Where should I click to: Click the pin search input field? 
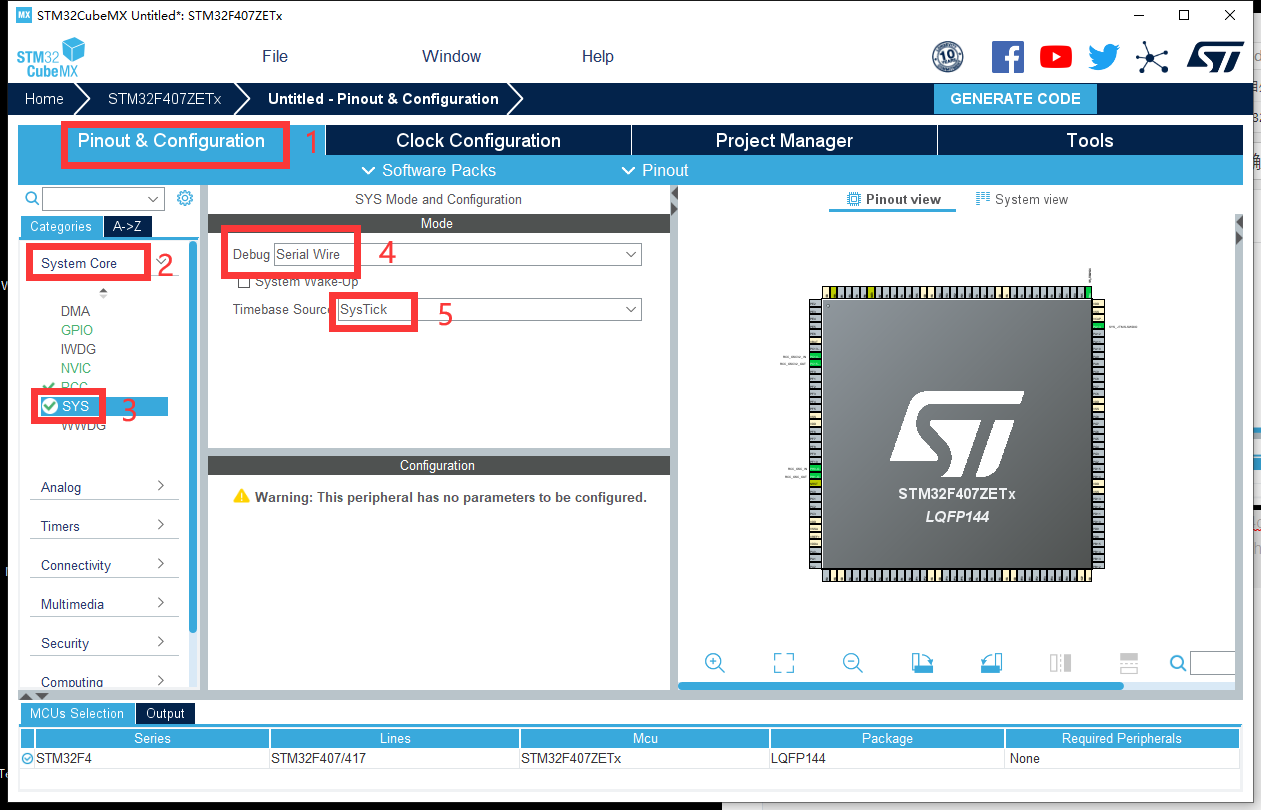point(1212,663)
